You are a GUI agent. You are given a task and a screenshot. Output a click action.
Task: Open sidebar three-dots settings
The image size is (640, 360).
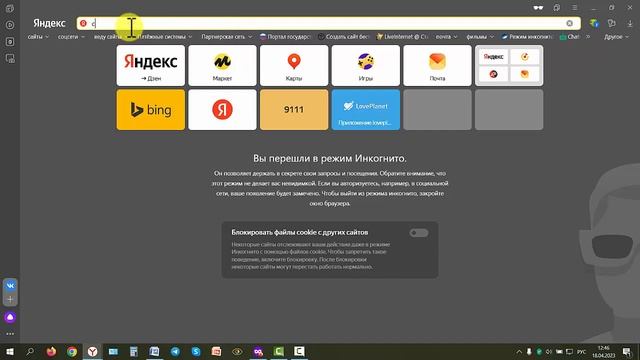coord(10,333)
